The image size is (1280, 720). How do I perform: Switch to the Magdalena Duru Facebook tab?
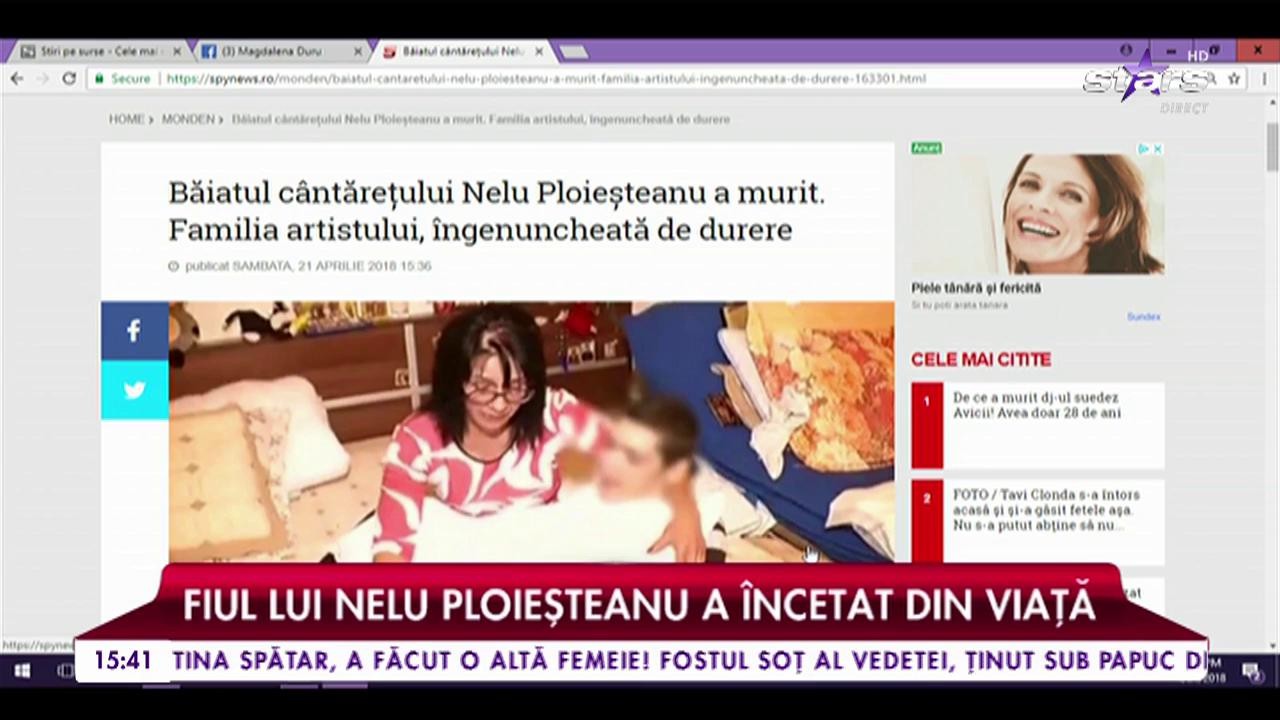(270, 51)
